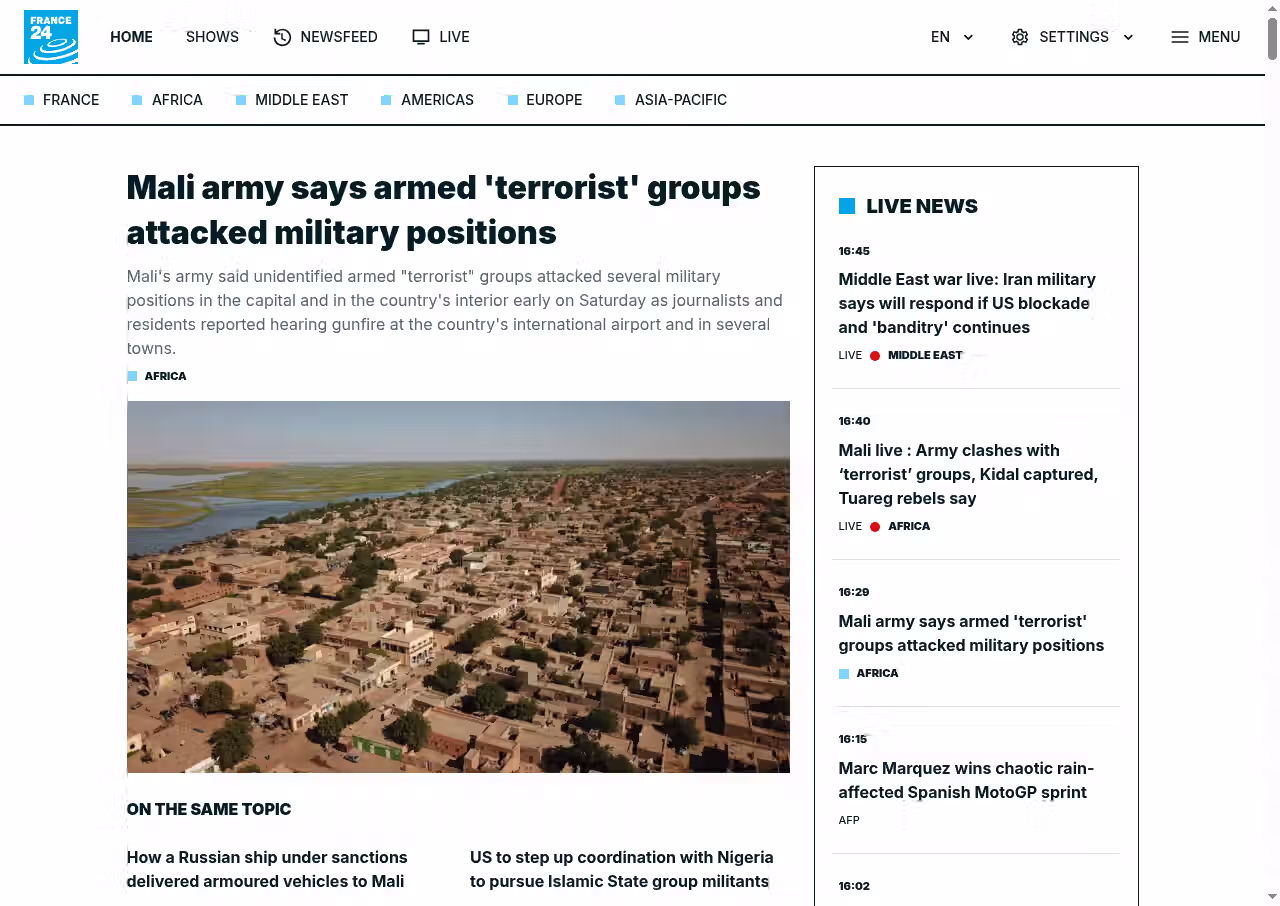
Task: Open the Asia-Pacific section tab
Action: pyautogui.click(x=680, y=100)
